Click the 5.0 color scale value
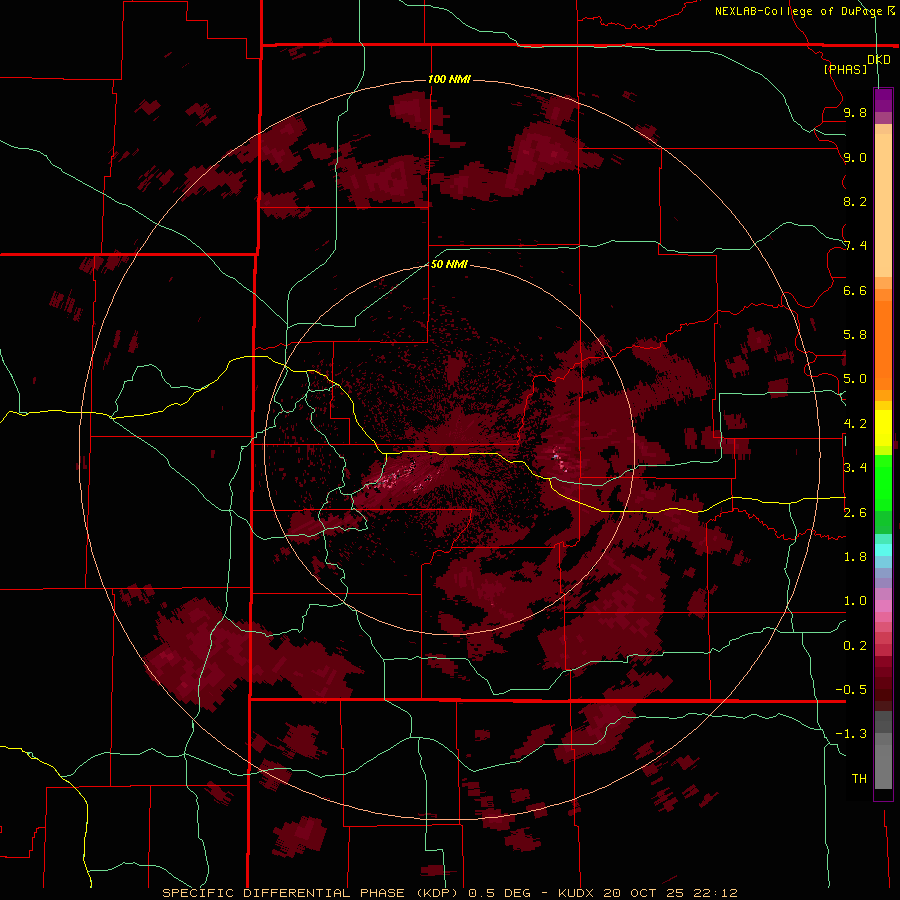900x900 pixels. (855, 379)
